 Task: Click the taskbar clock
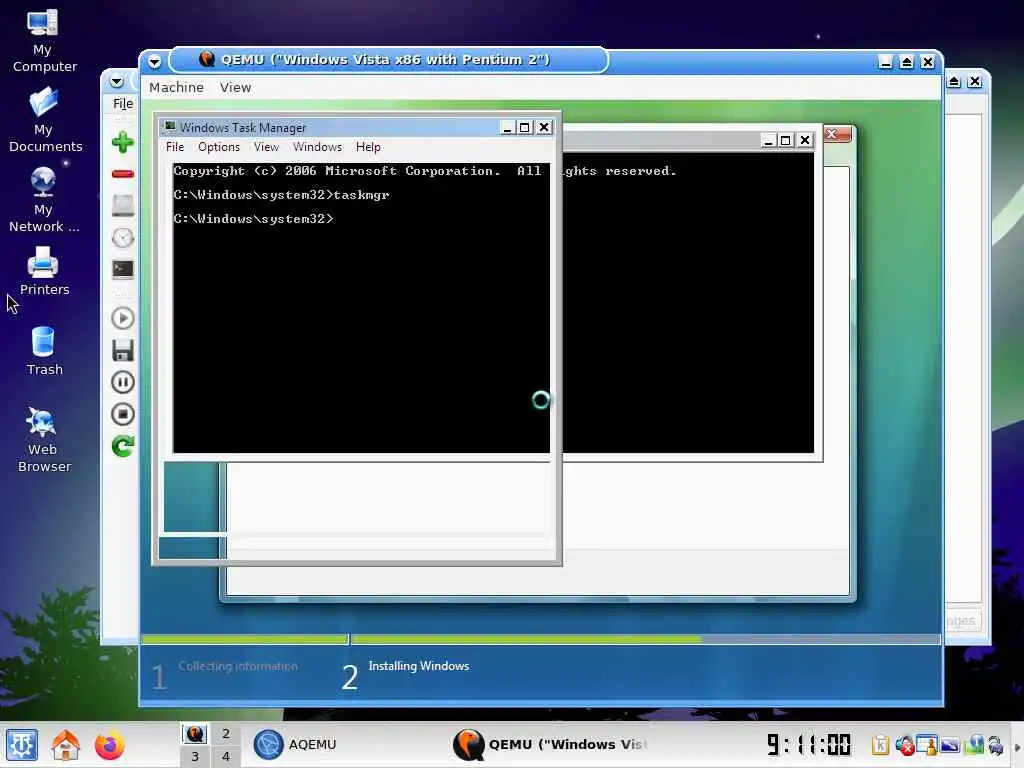(x=808, y=744)
